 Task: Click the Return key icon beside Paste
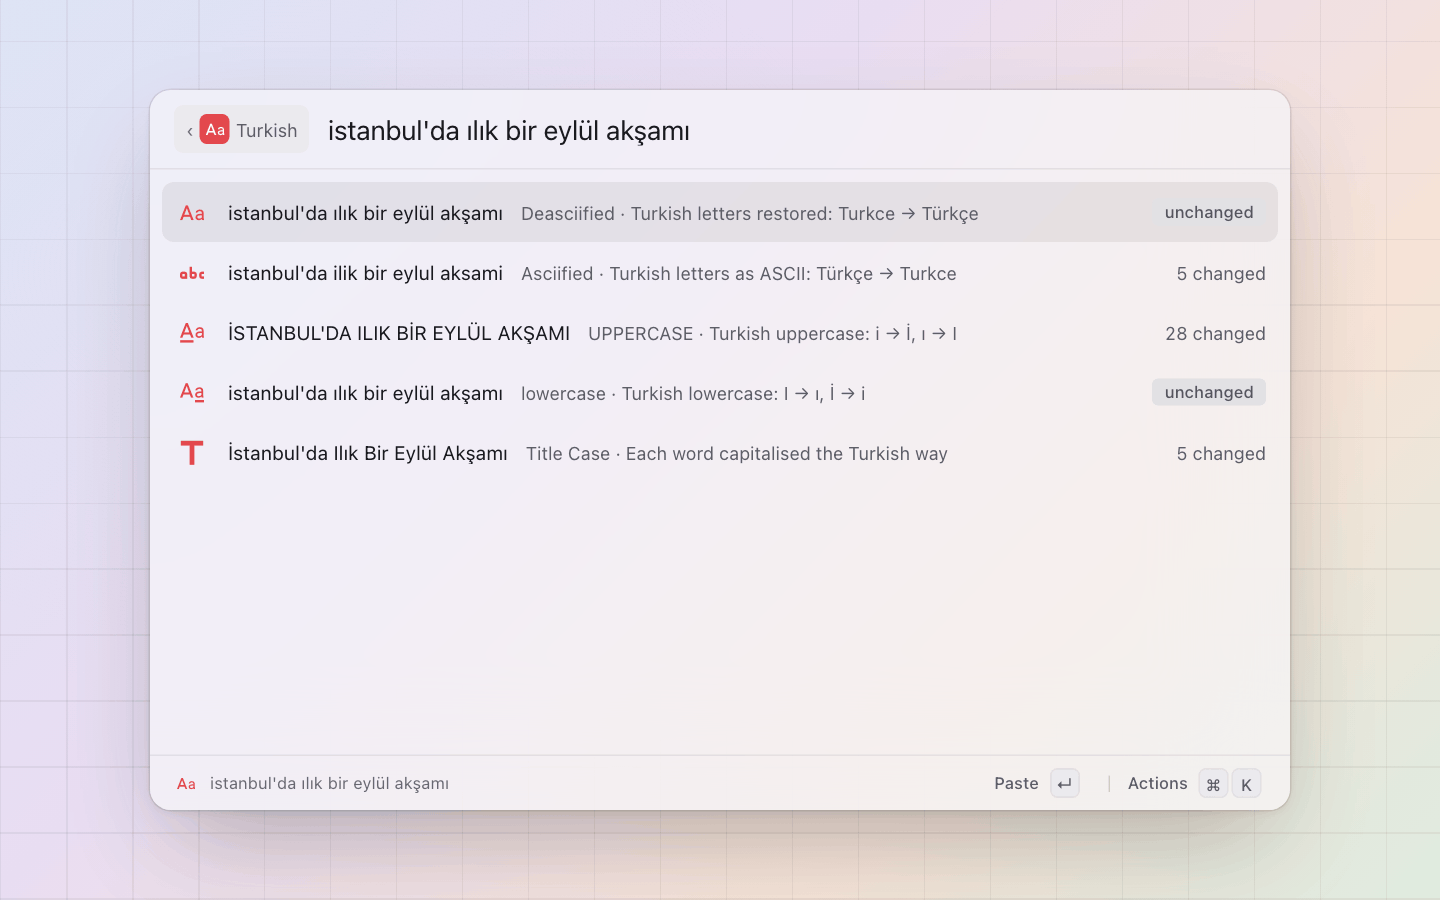[1065, 784]
